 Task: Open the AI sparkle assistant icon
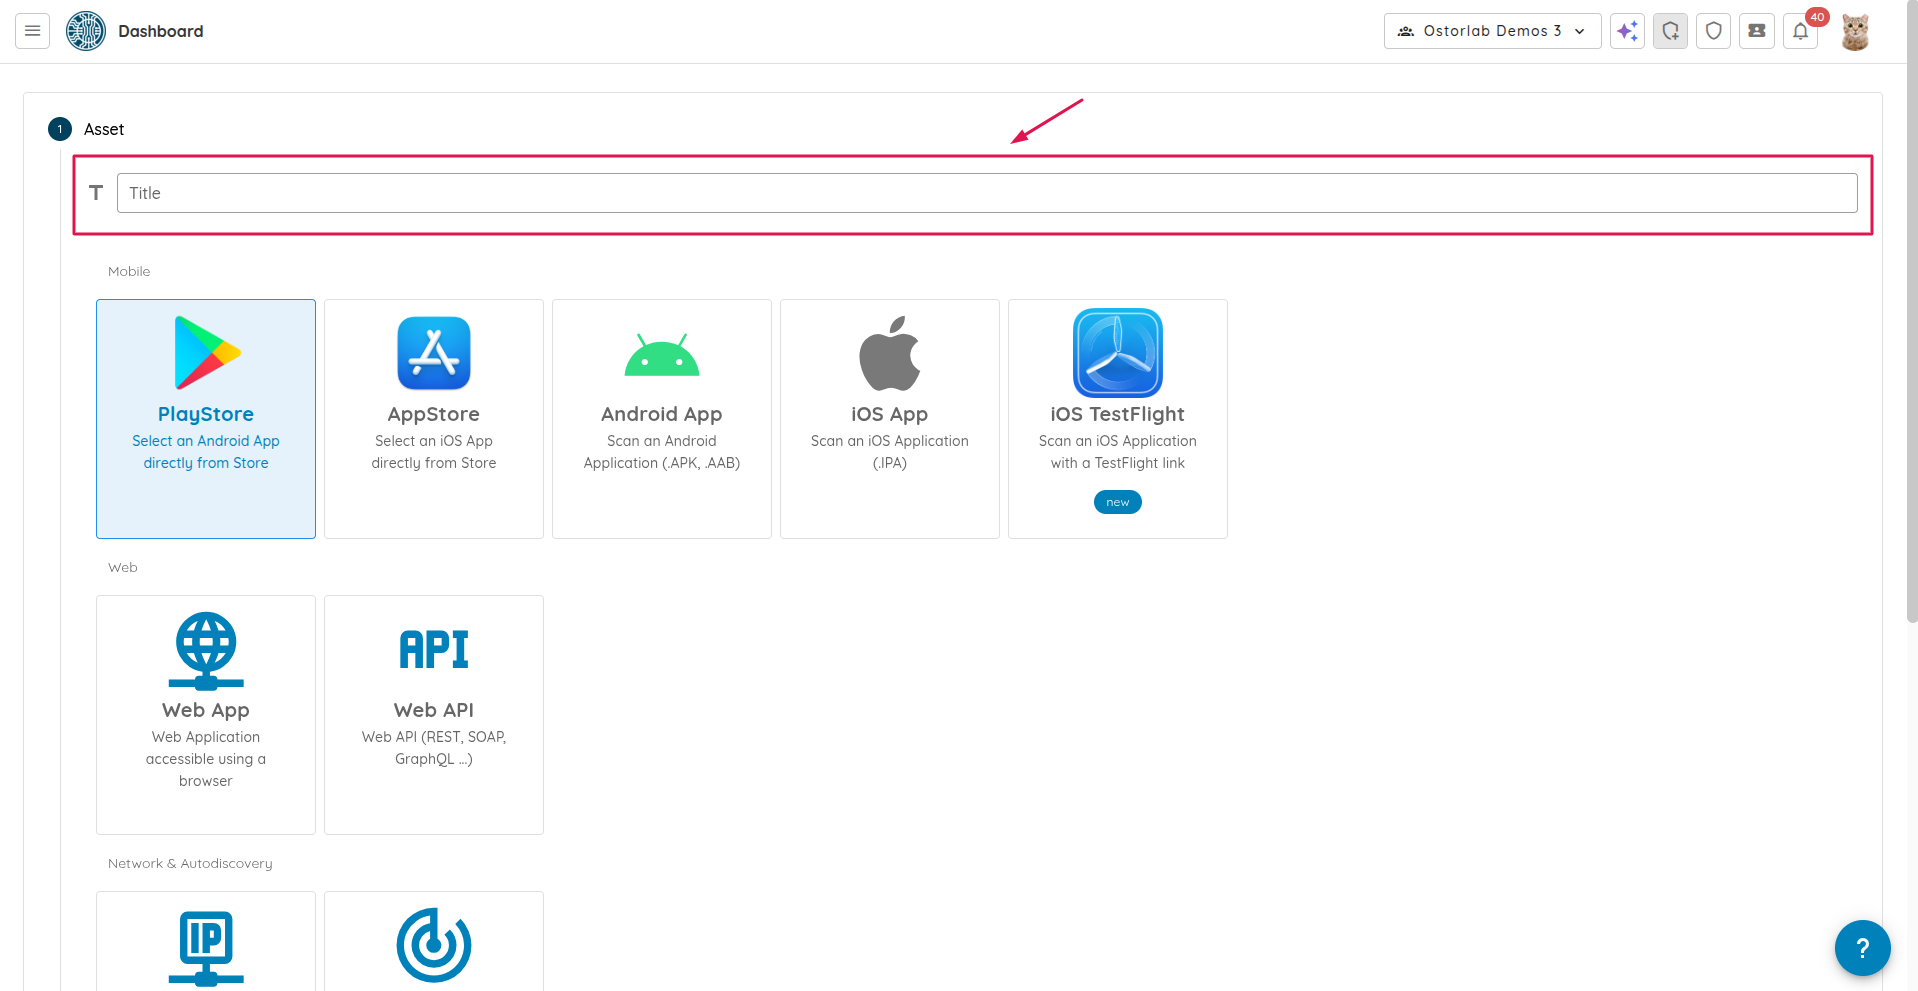(1627, 31)
